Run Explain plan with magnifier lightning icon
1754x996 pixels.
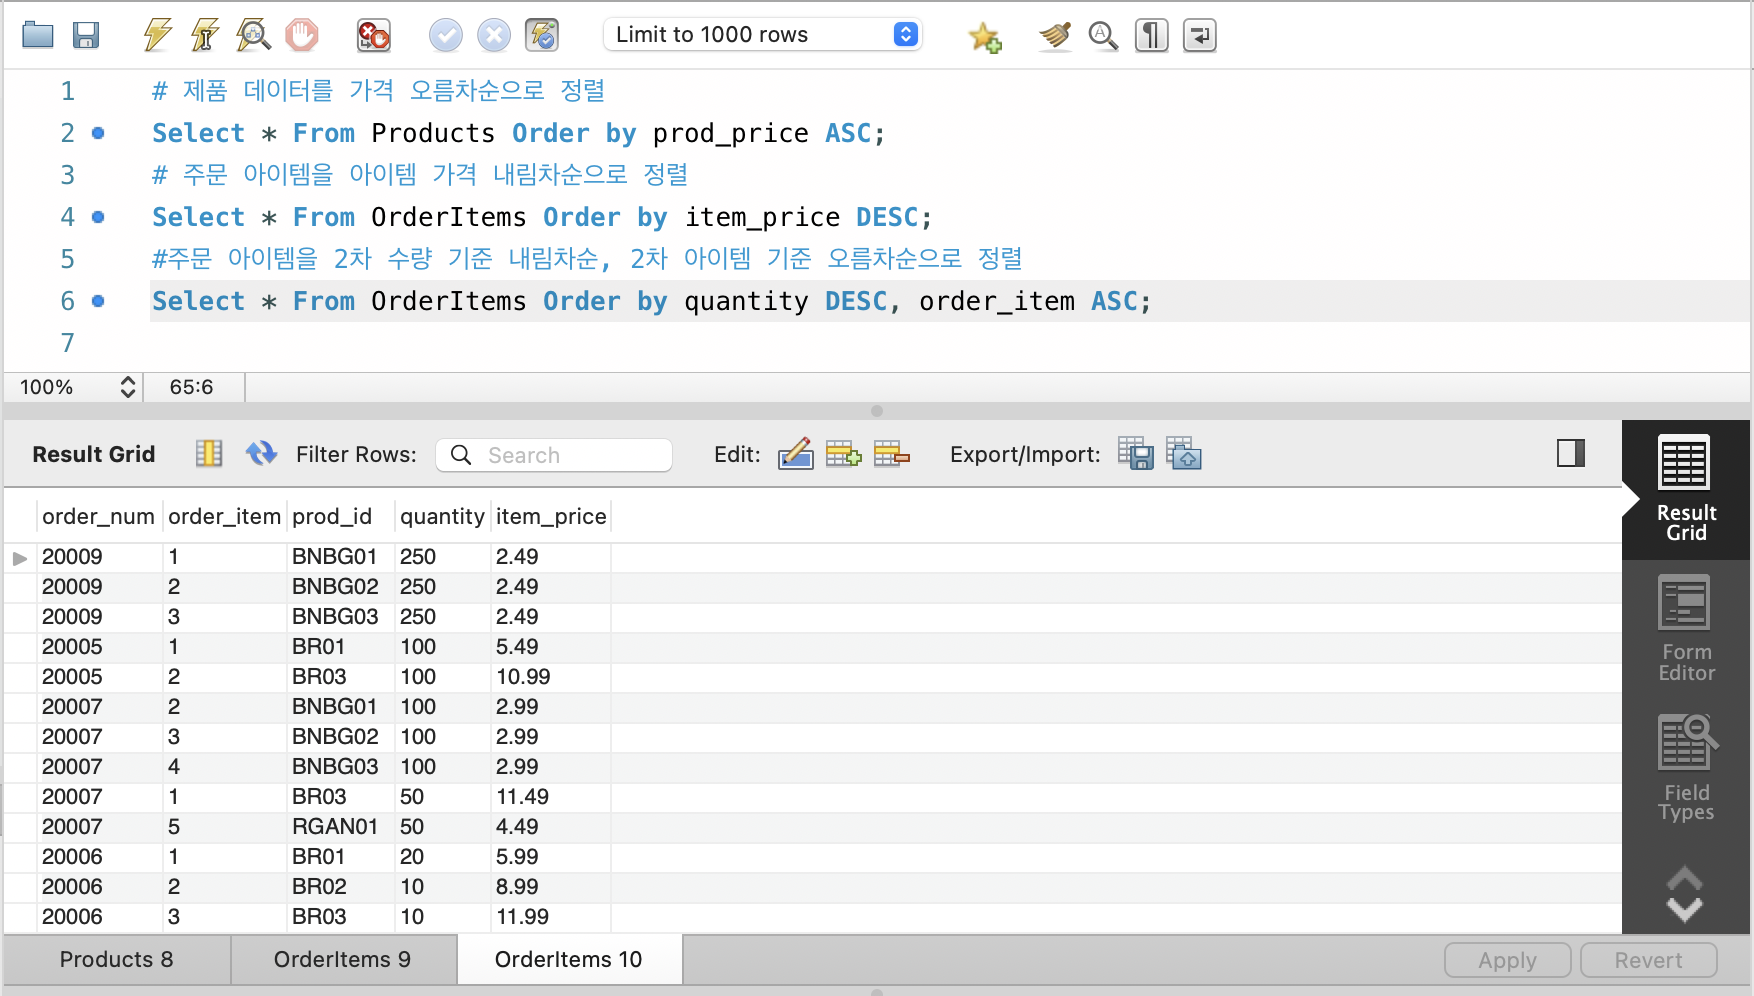253,35
